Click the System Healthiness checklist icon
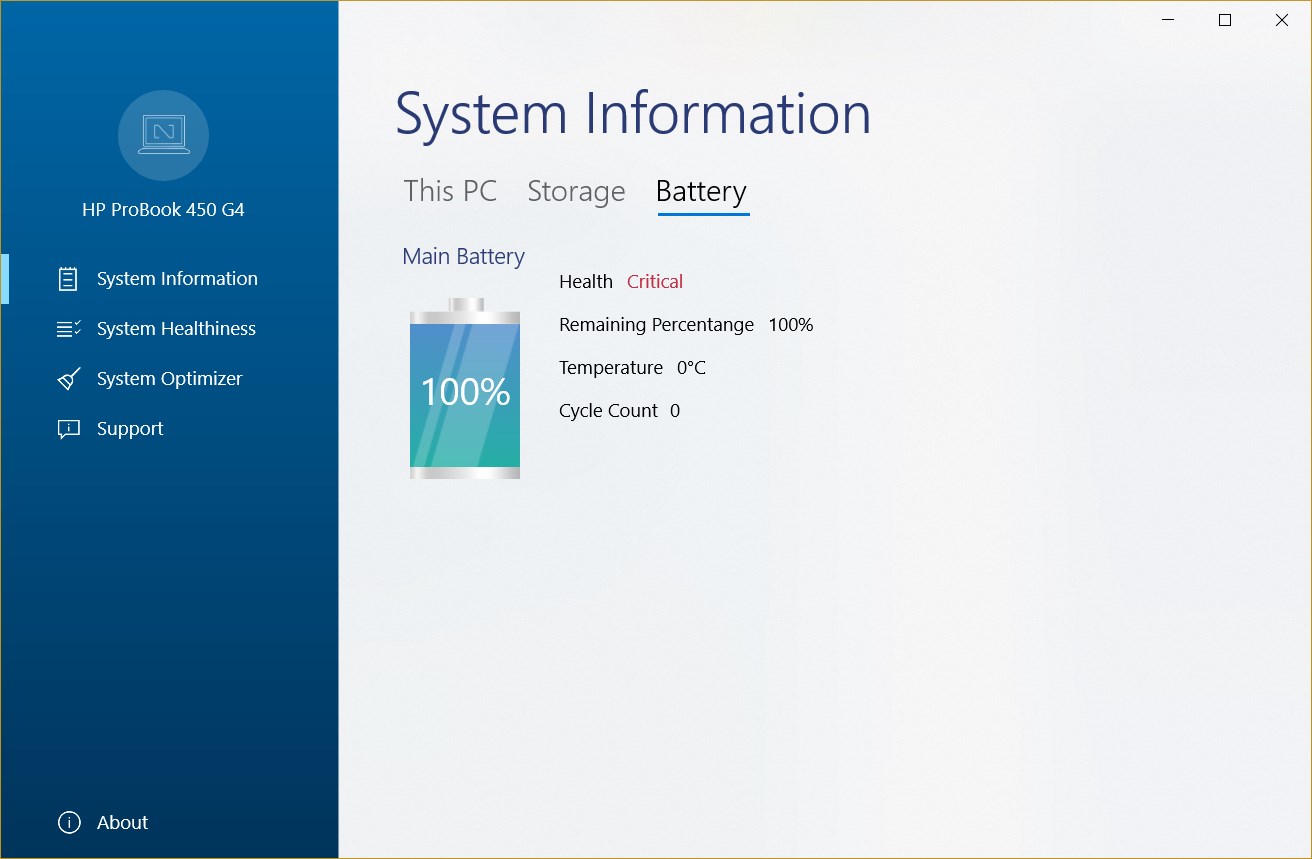The height and width of the screenshot is (859, 1312). [69, 329]
